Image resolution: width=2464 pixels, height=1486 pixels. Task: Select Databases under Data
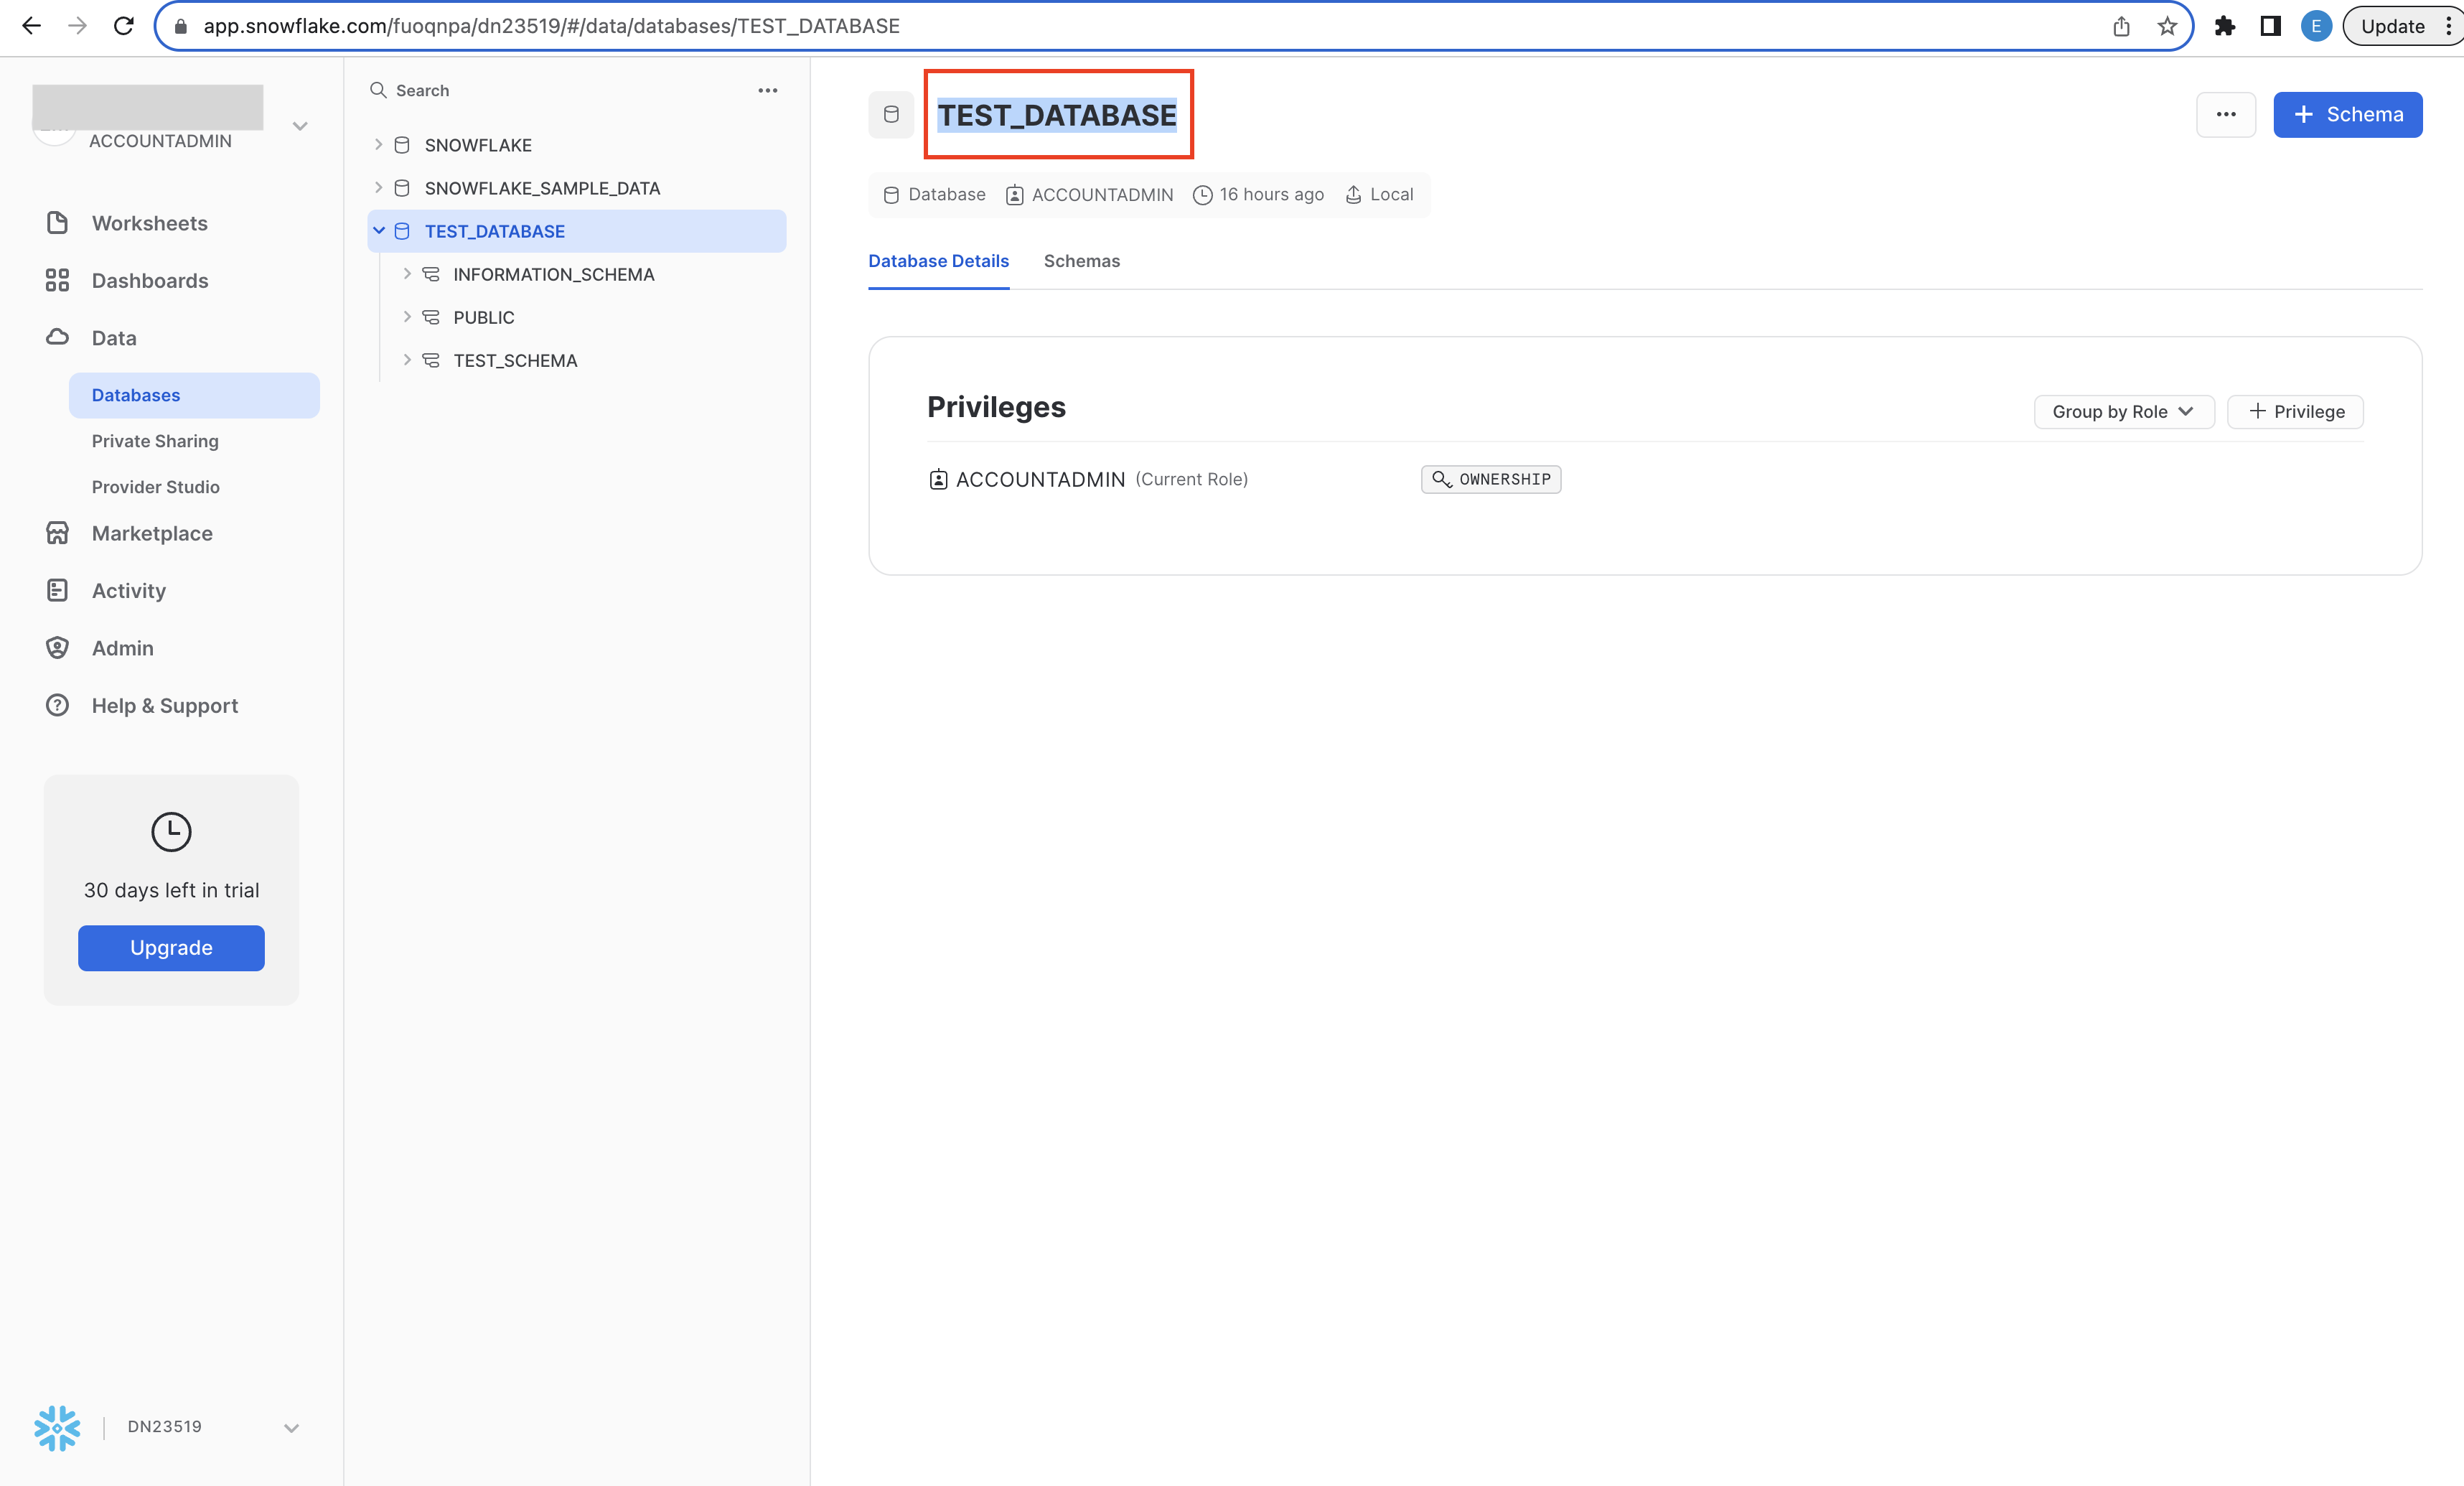[x=194, y=395]
